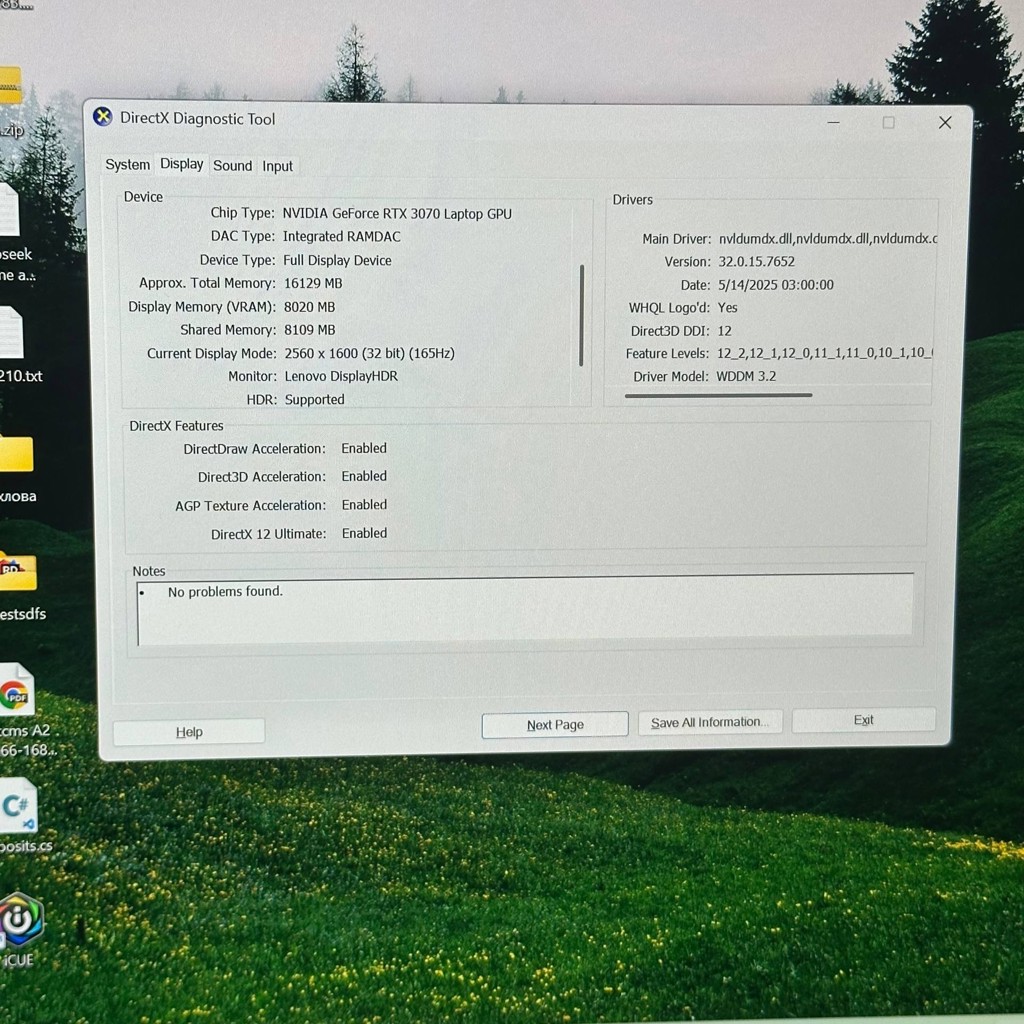Click AGP Texture Acceleration 'Enabled' value
1024x1024 pixels.
[364, 505]
